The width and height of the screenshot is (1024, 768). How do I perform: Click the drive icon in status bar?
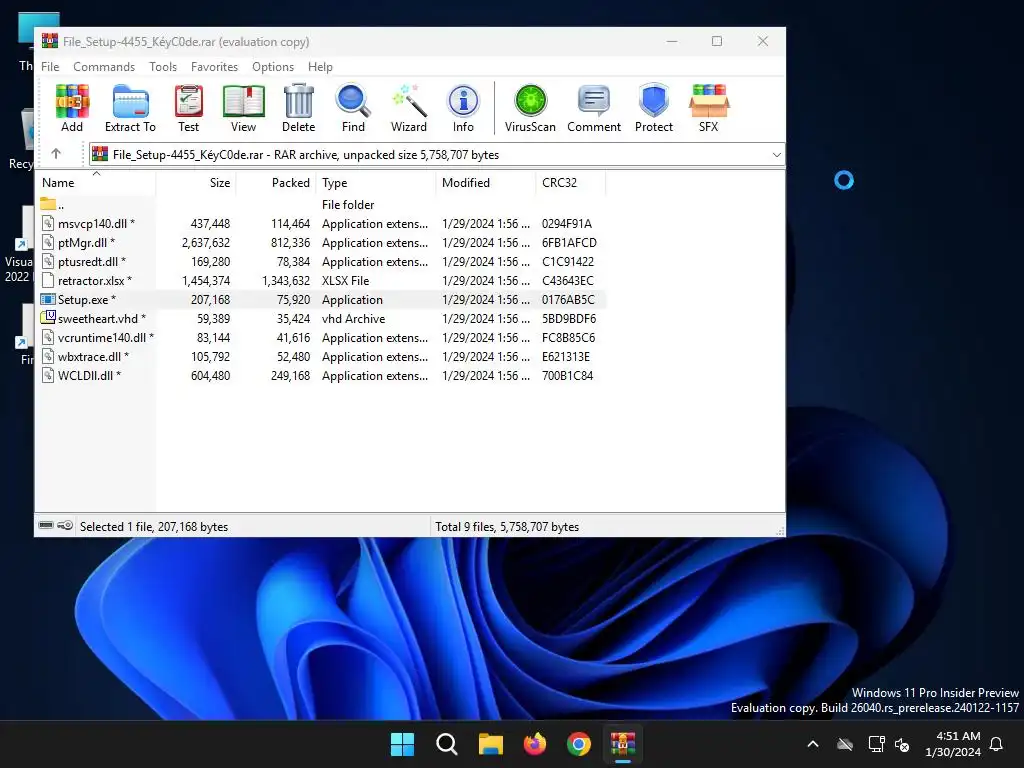click(46, 525)
